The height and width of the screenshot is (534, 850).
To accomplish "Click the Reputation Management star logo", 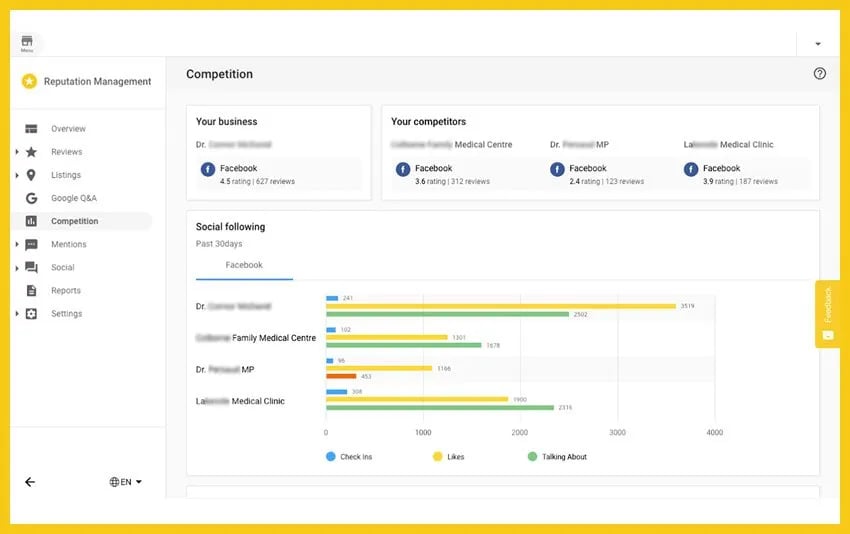I will pos(29,82).
